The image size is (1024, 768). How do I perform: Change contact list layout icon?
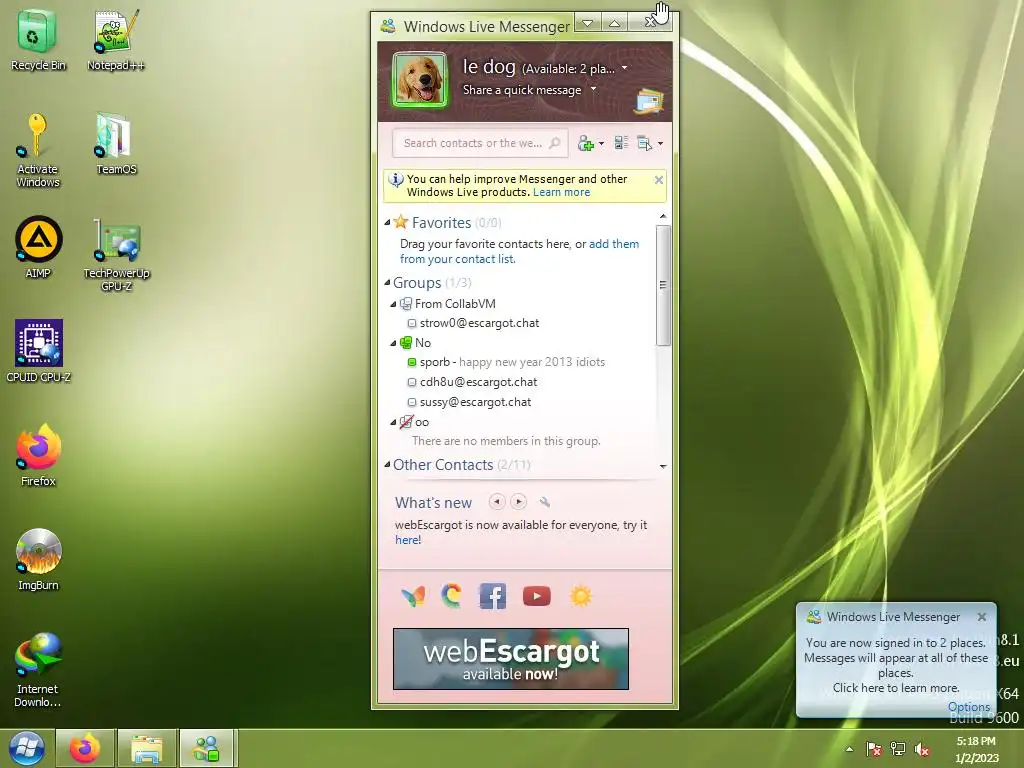click(621, 143)
